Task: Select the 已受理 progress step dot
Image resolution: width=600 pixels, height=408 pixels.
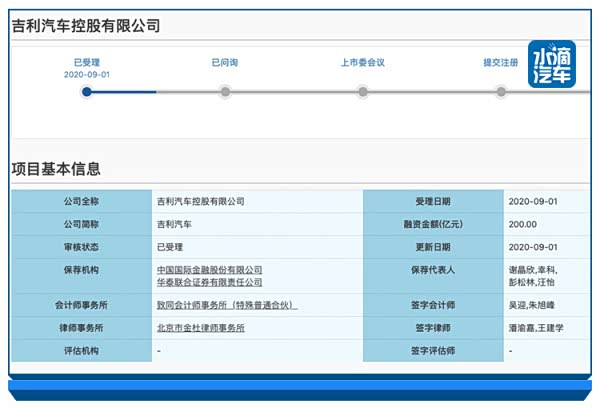Action: click(87, 92)
